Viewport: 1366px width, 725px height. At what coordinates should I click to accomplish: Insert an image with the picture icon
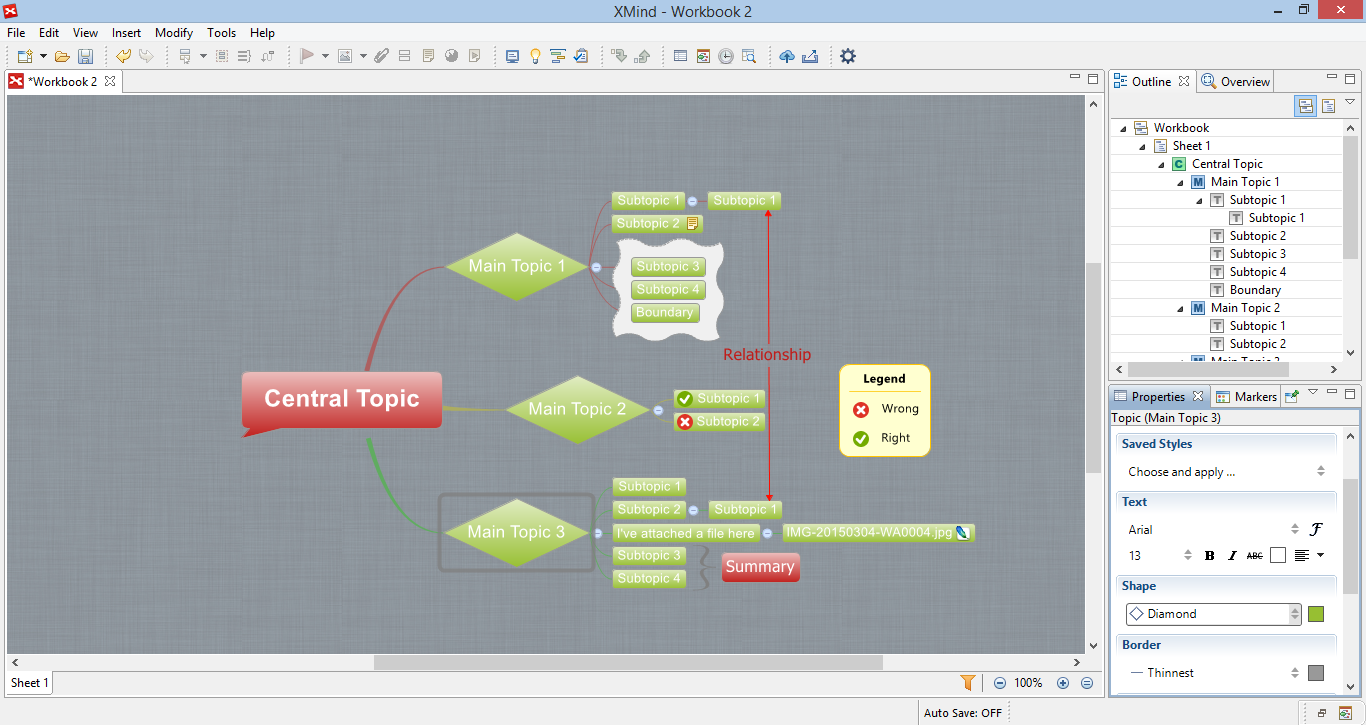(x=345, y=57)
